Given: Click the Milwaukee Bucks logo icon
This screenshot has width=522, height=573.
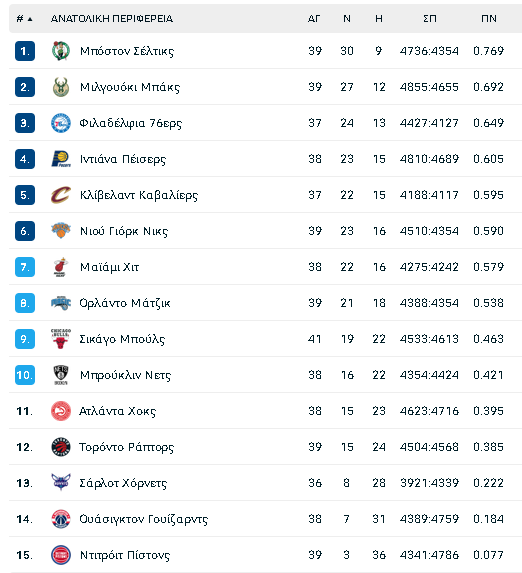Looking at the screenshot, I should coord(61,87).
